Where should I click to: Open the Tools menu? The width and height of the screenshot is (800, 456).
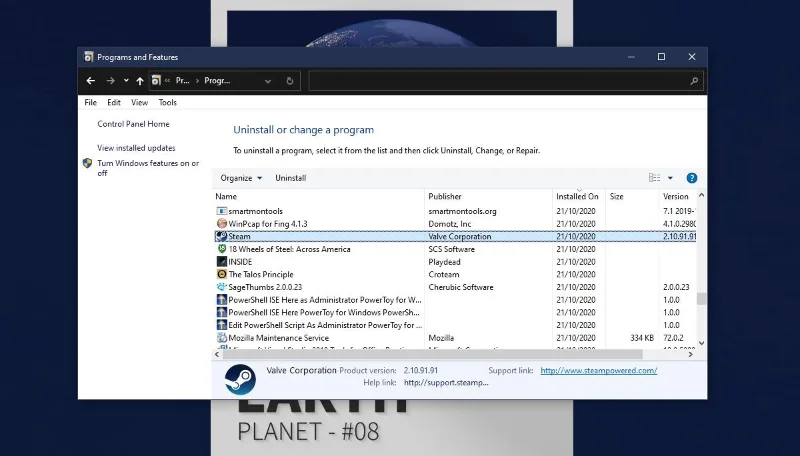167,103
